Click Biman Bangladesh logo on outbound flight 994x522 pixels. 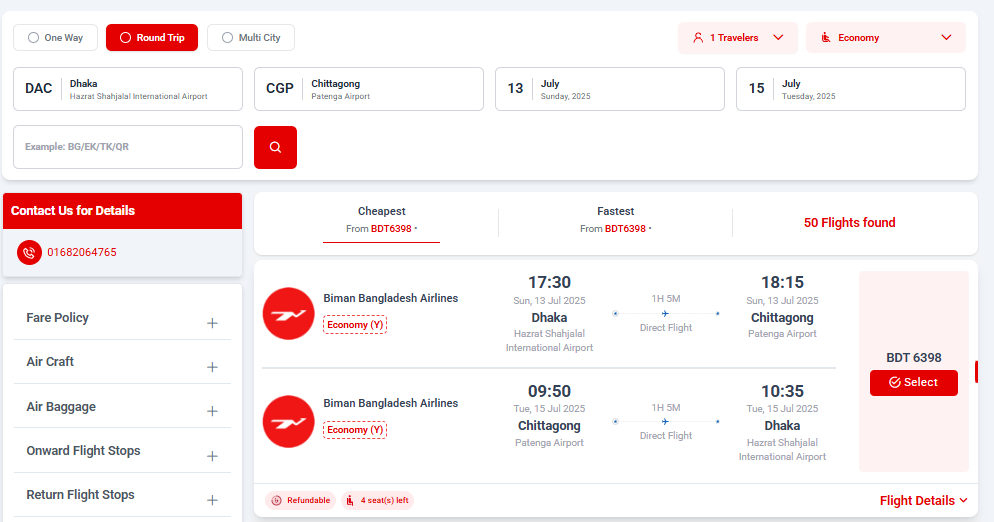point(288,313)
